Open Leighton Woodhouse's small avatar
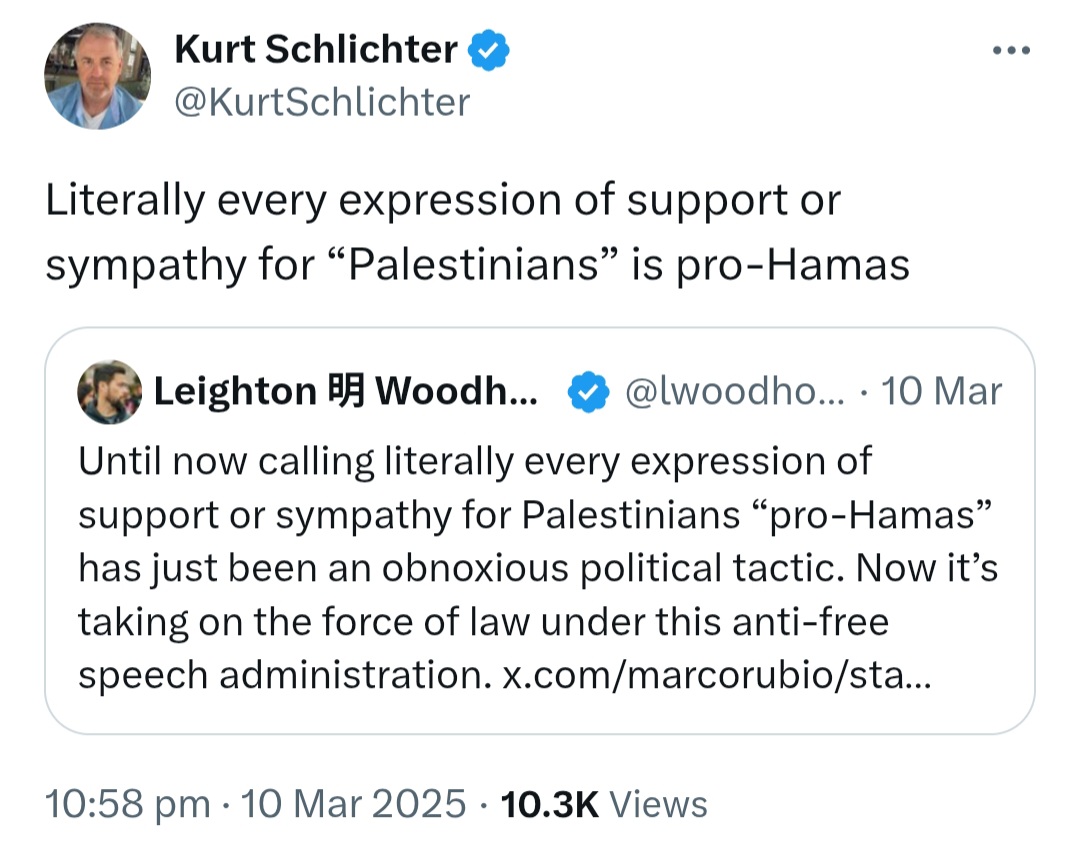Screen dimensions: 1080x851 point(109,392)
